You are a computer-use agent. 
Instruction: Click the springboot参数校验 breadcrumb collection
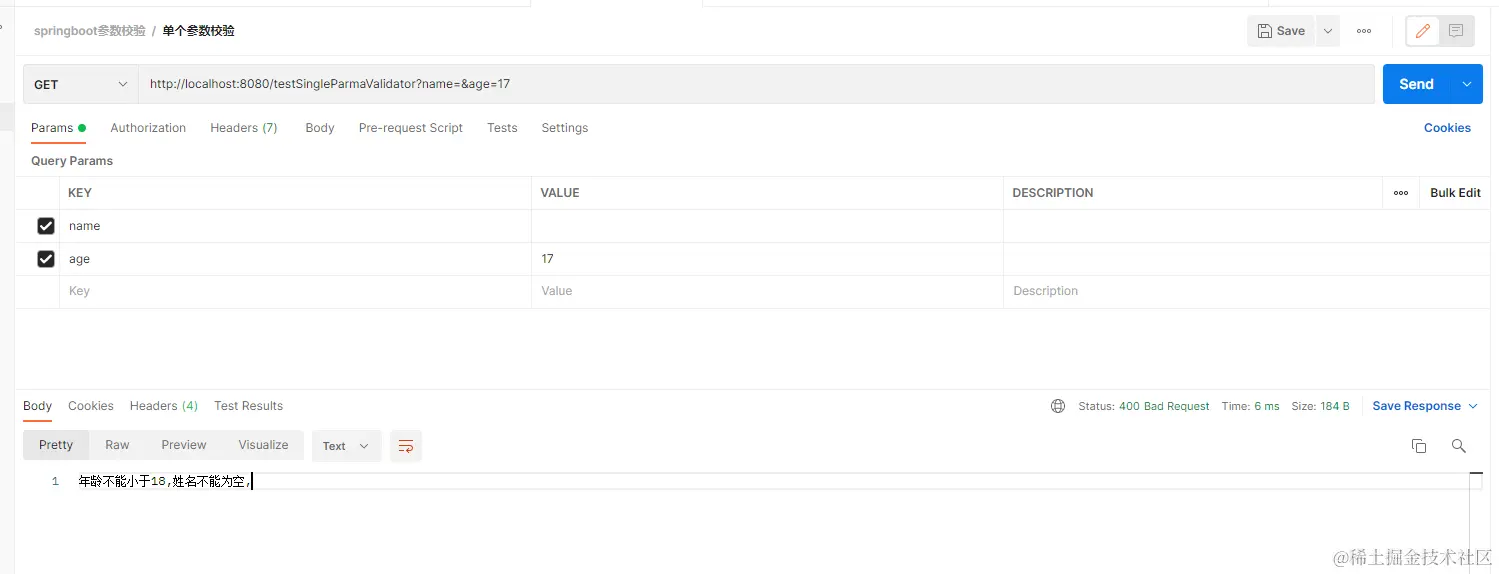[x=89, y=31]
